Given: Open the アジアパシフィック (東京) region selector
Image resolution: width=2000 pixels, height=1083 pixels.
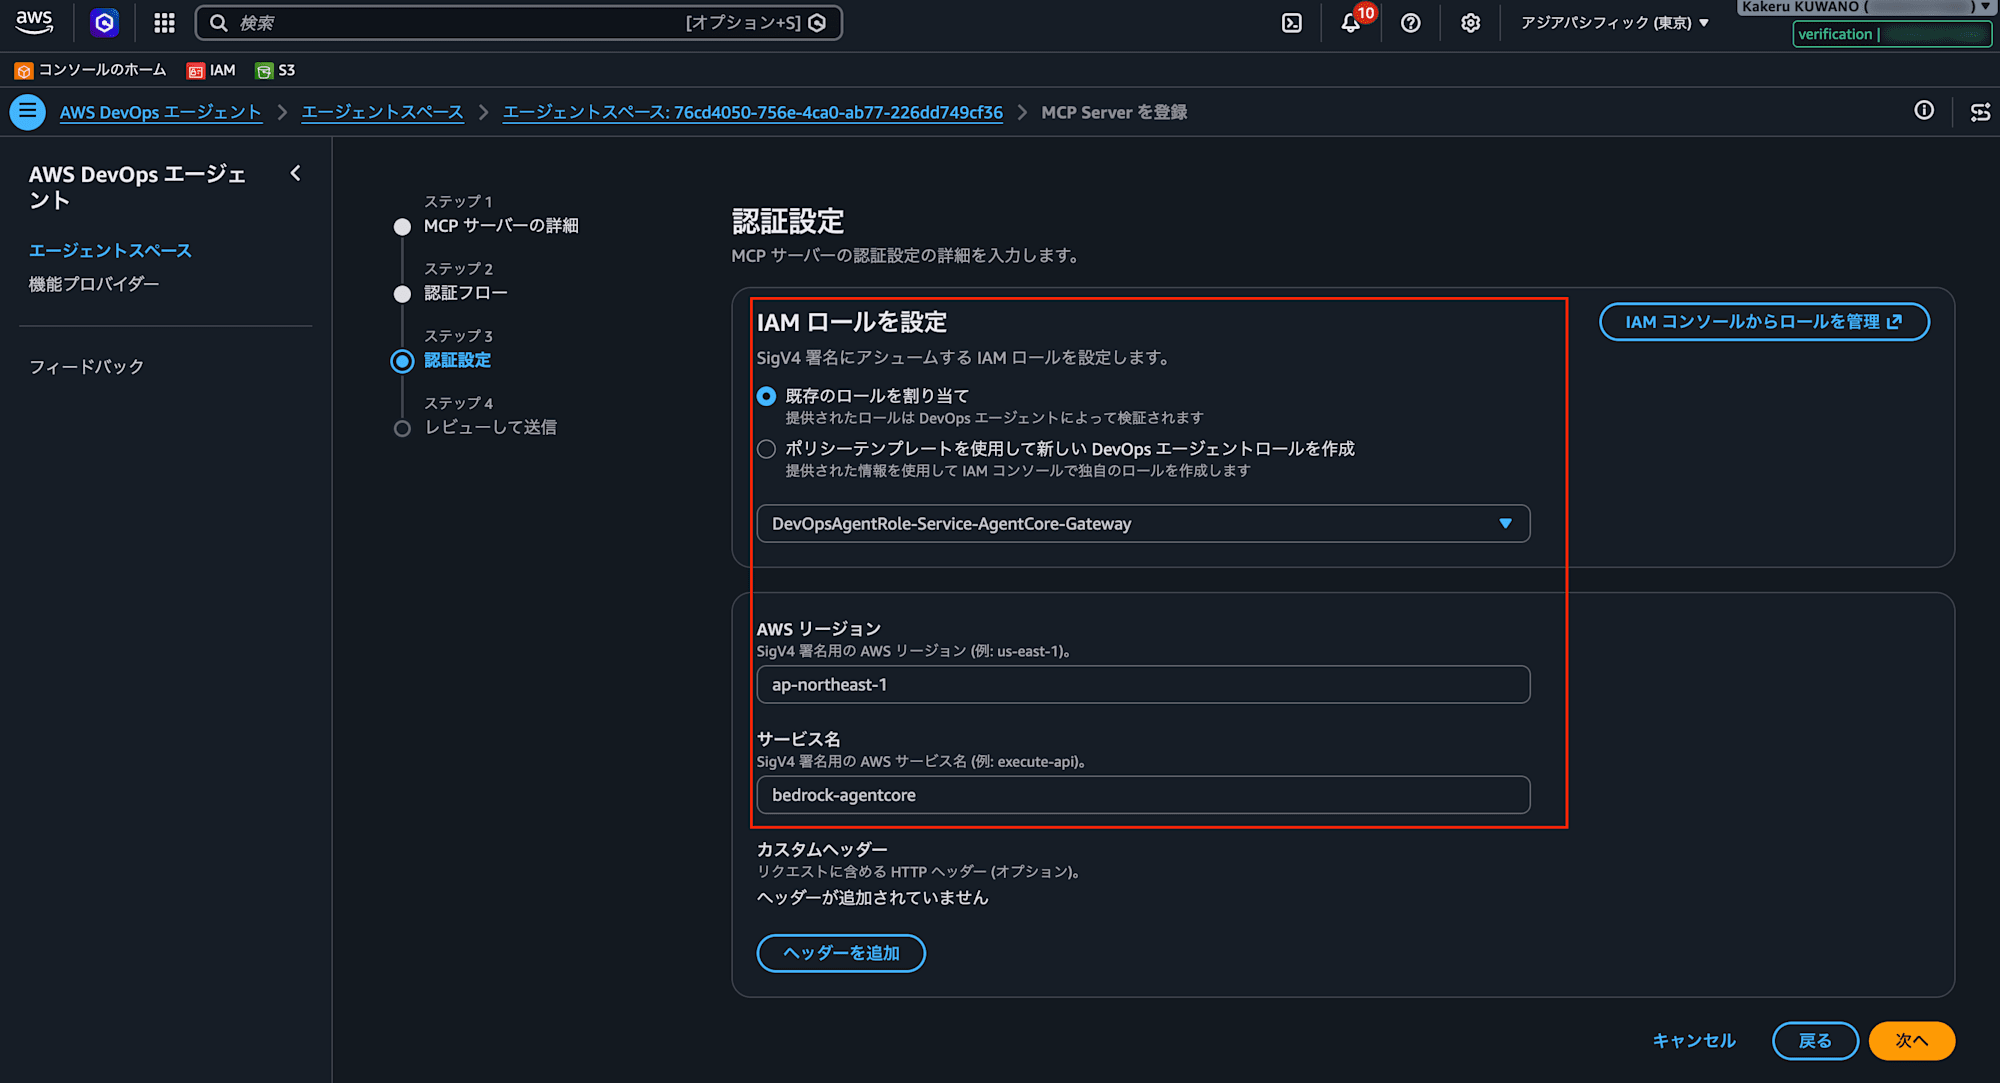Looking at the screenshot, I should [x=1614, y=23].
